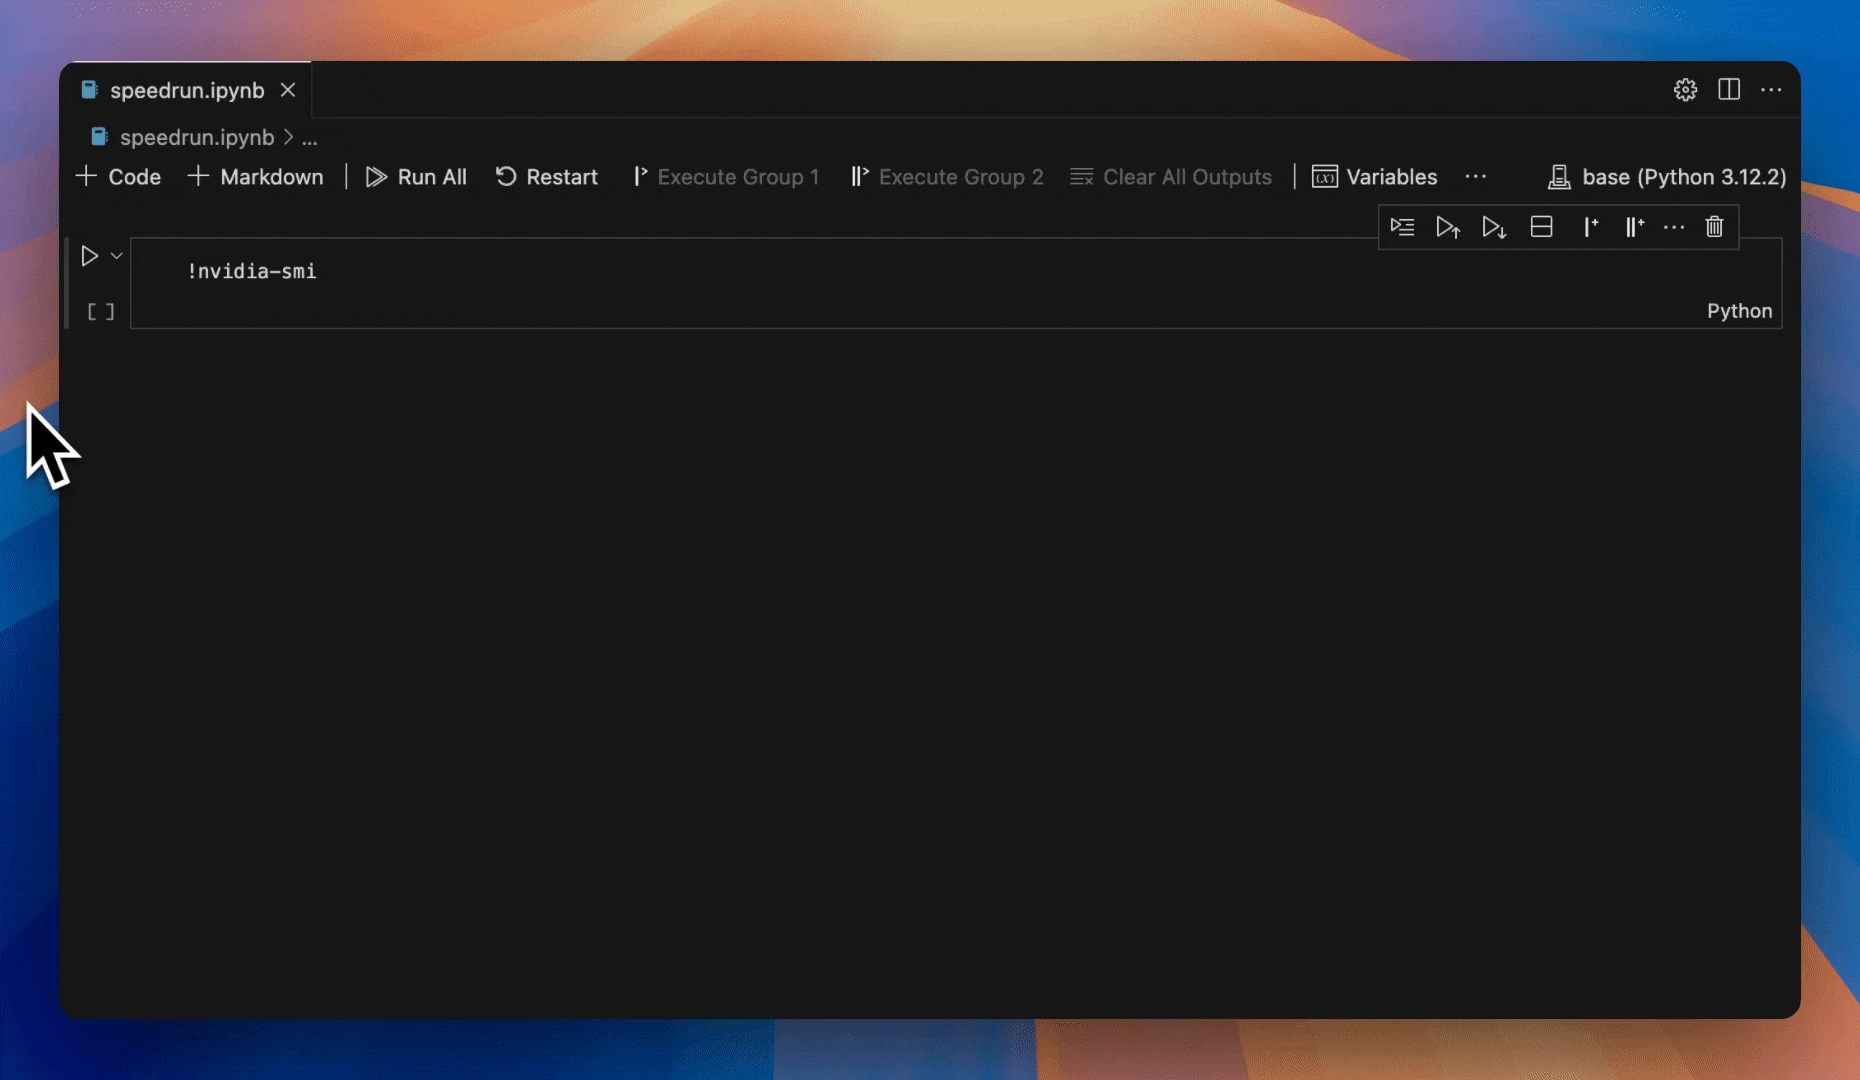The height and width of the screenshot is (1080, 1860).
Task: Select the speedrun.ipynb tab
Action: pyautogui.click(x=187, y=90)
